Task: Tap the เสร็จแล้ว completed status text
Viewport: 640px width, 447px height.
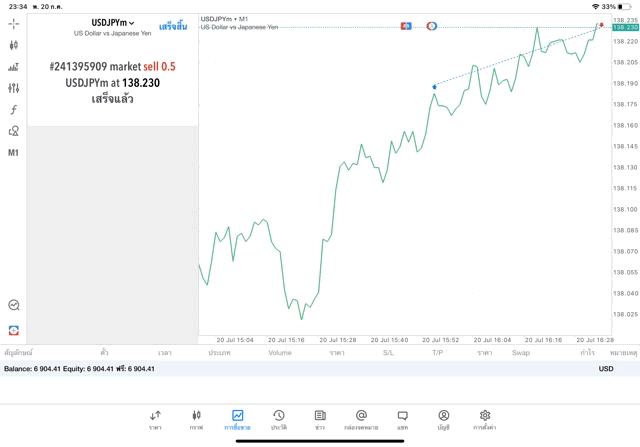Action: pyautogui.click(x=113, y=99)
